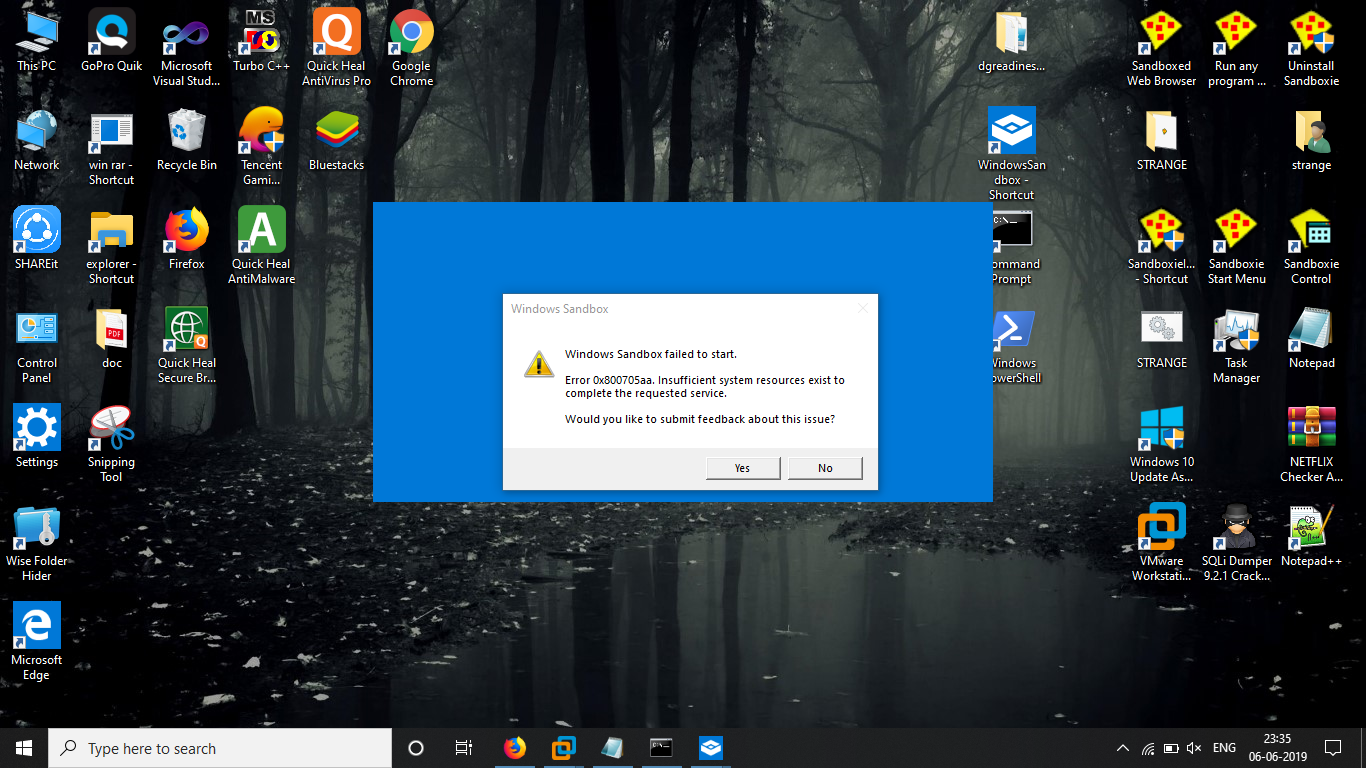Launch Quick Heal Secure Browser
This screenshot has width=1366, height=768.
pyautogui.click(x=187, y=347)
